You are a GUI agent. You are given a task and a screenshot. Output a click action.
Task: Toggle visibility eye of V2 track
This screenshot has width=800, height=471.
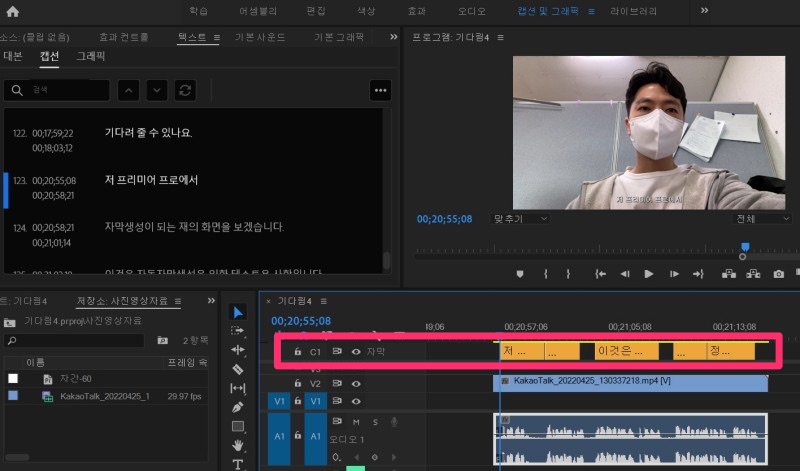click(x=356, y=383)
